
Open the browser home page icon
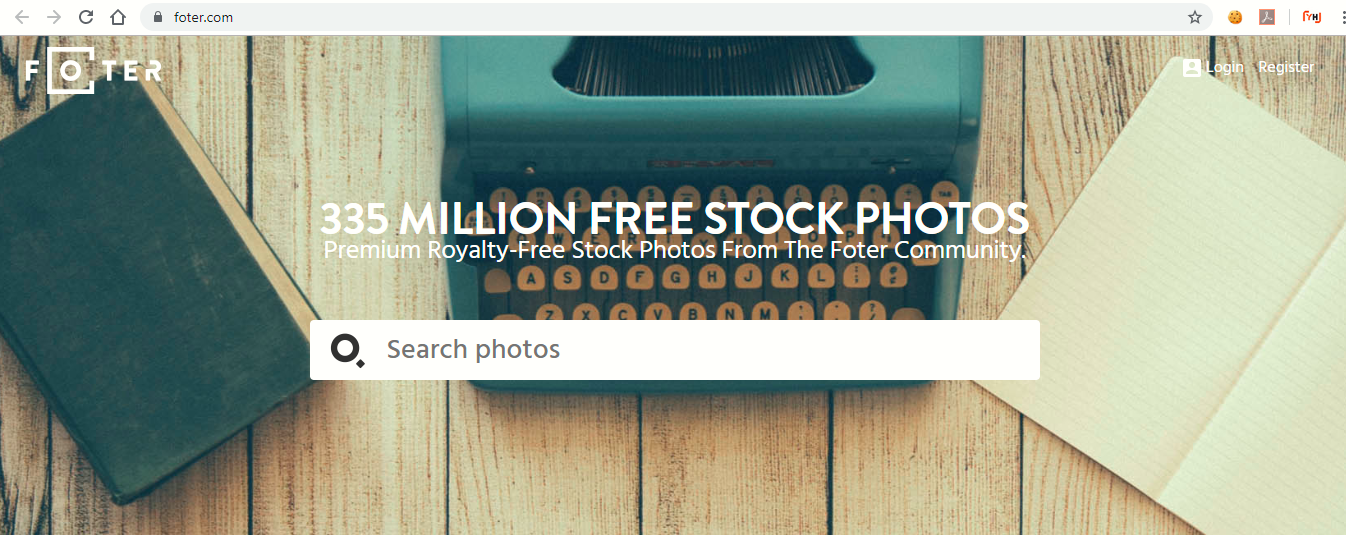(118, 17)
